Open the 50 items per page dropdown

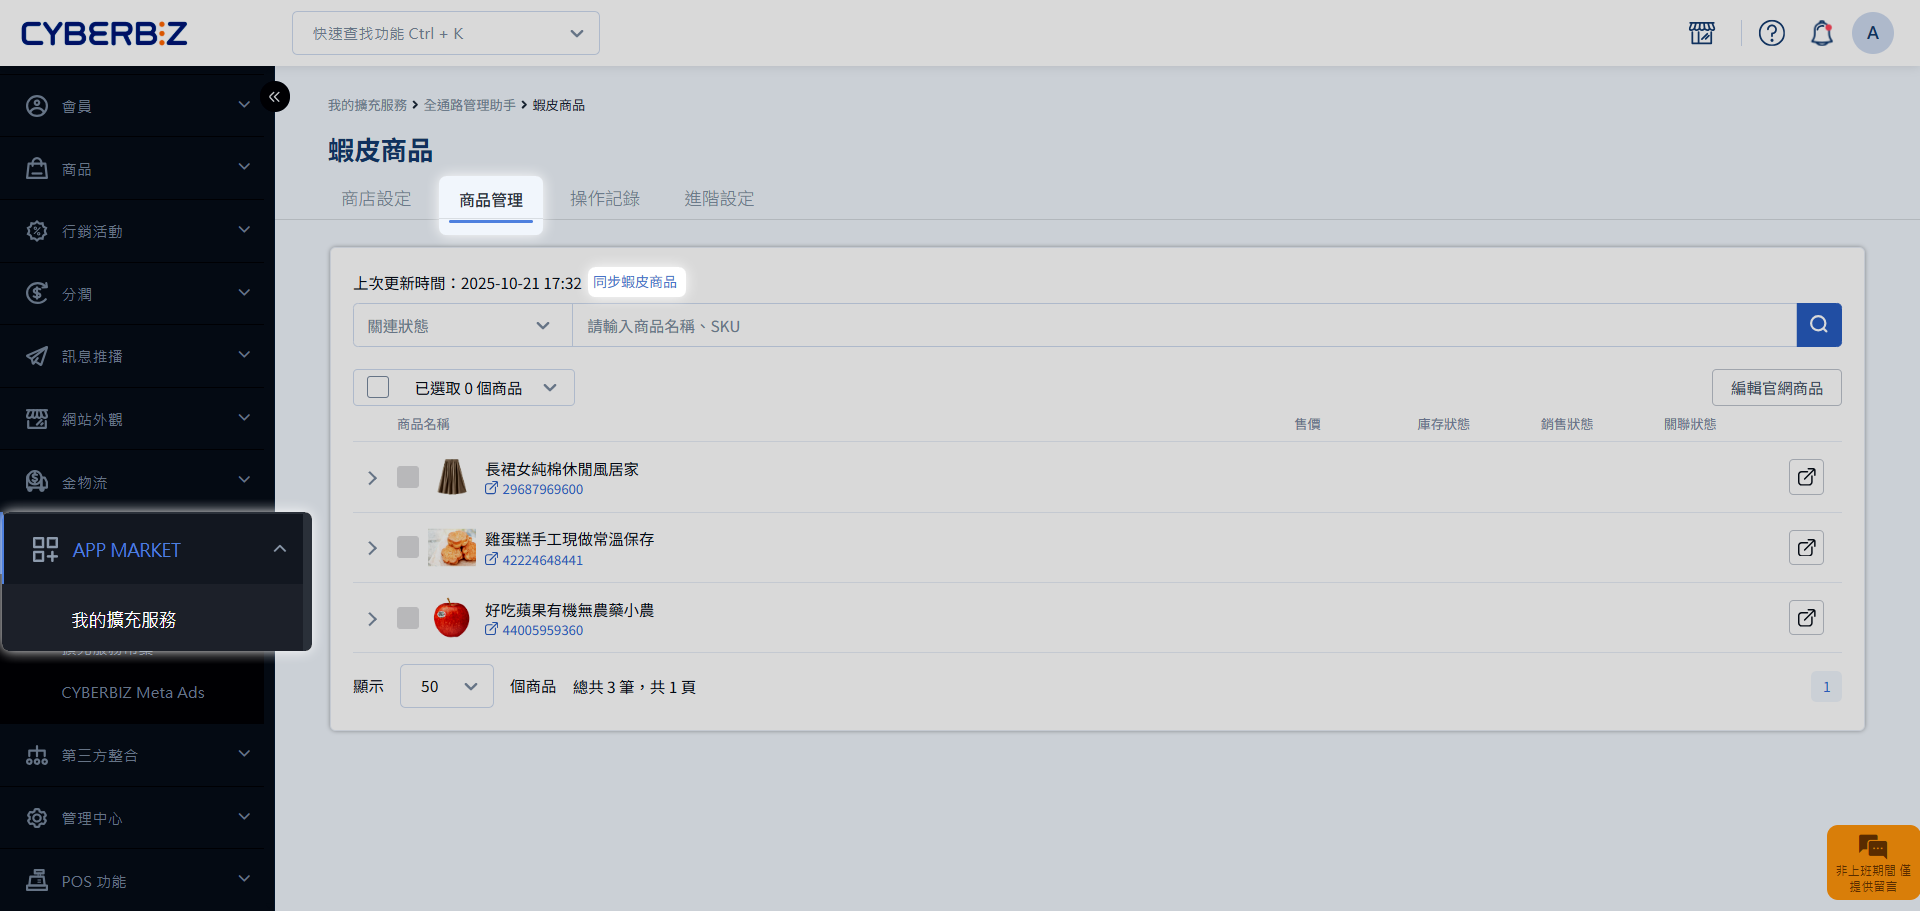(447, 686)
